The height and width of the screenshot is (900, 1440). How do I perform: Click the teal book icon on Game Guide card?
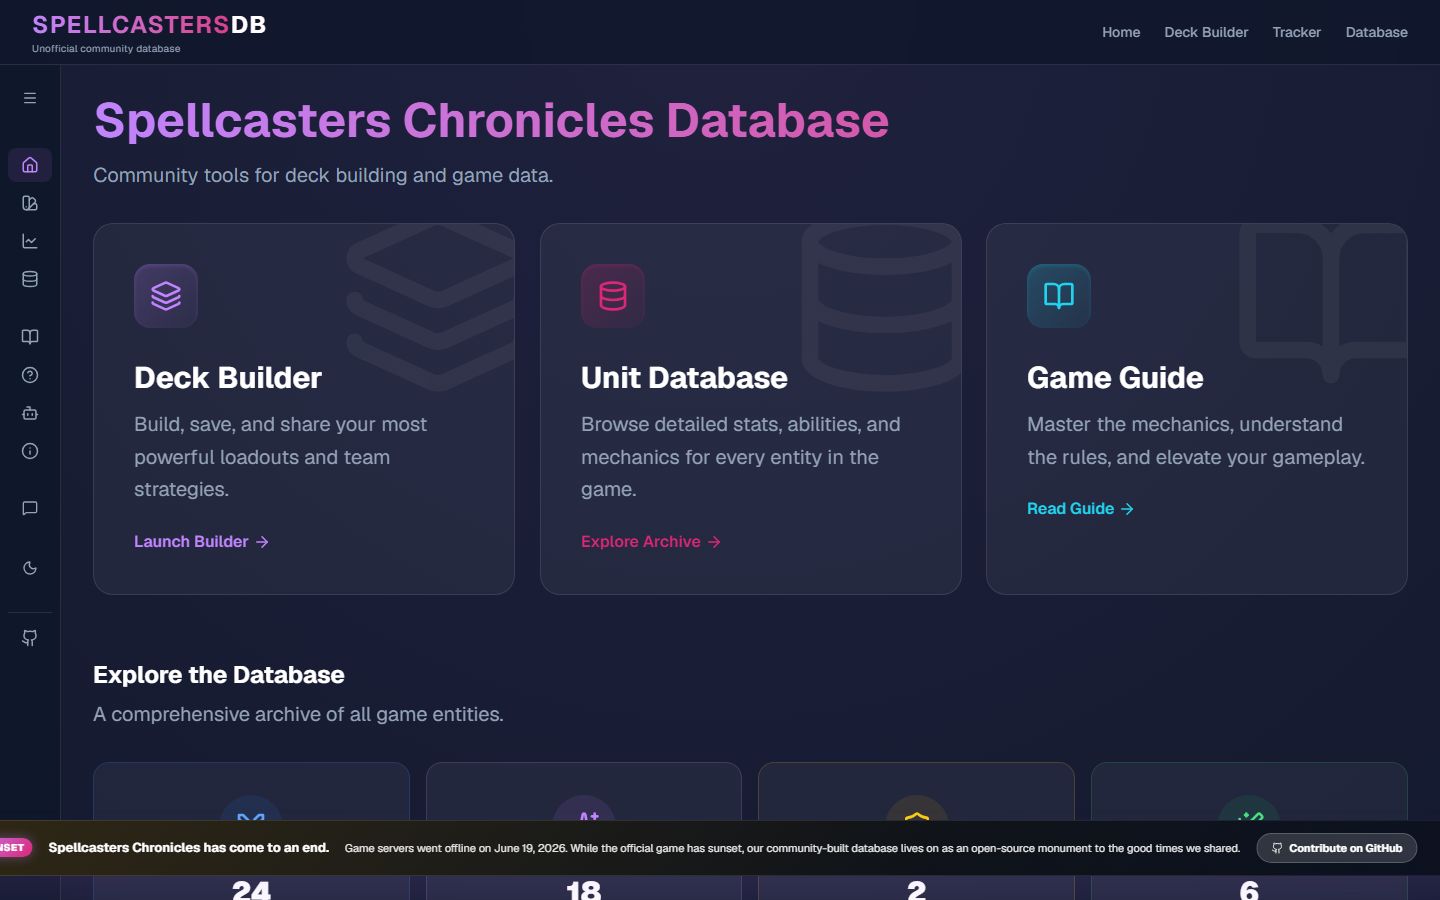[1059, 296]
